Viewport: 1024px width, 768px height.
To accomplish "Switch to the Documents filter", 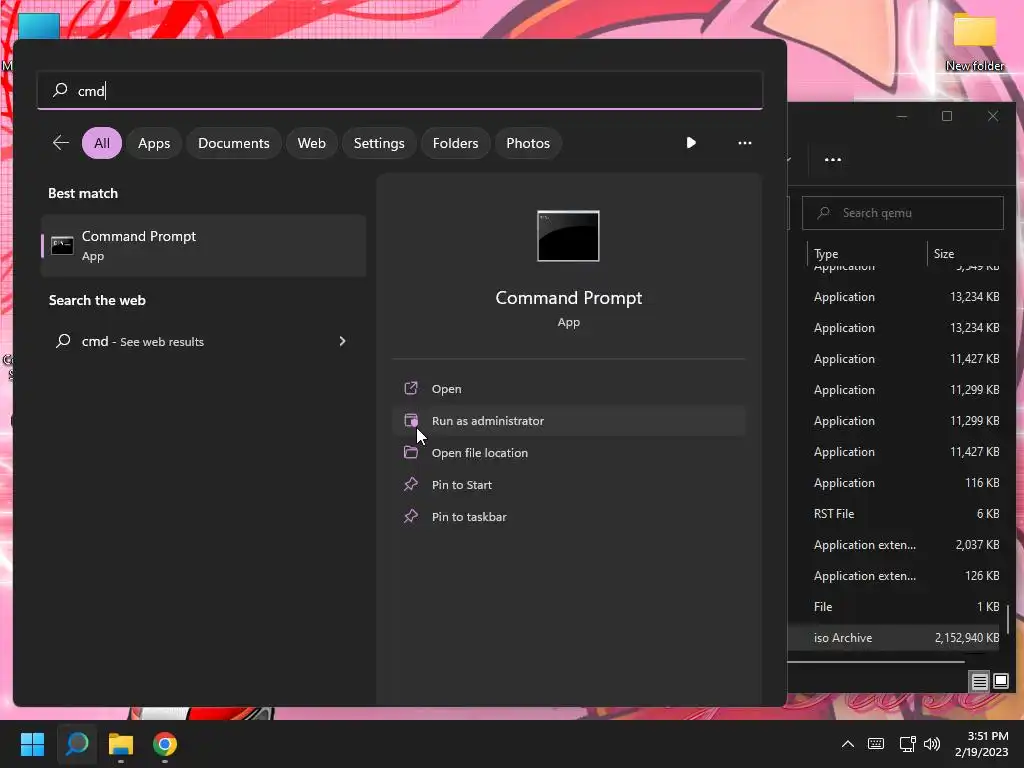I will 234,143.
